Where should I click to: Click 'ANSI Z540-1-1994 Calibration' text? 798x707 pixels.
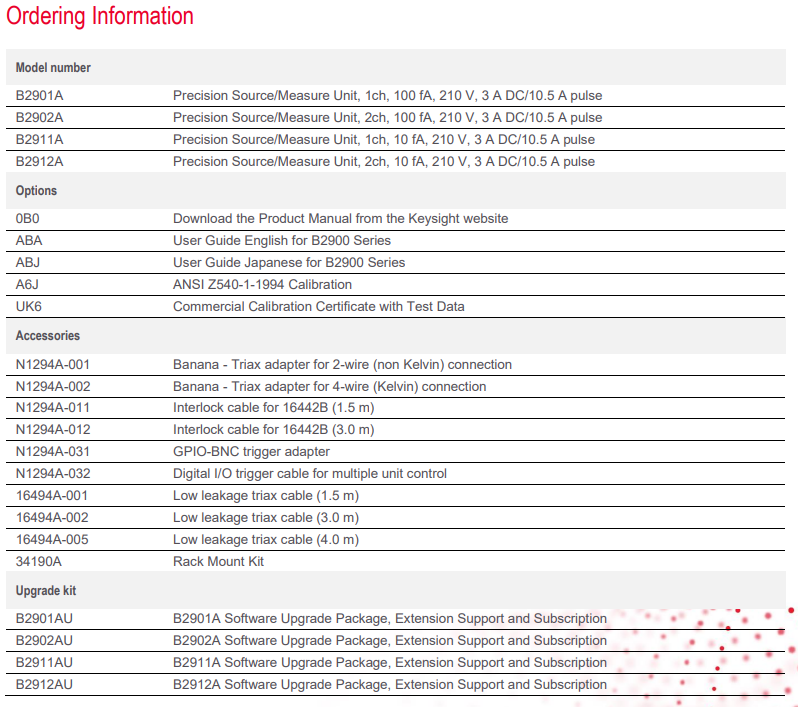262,285
